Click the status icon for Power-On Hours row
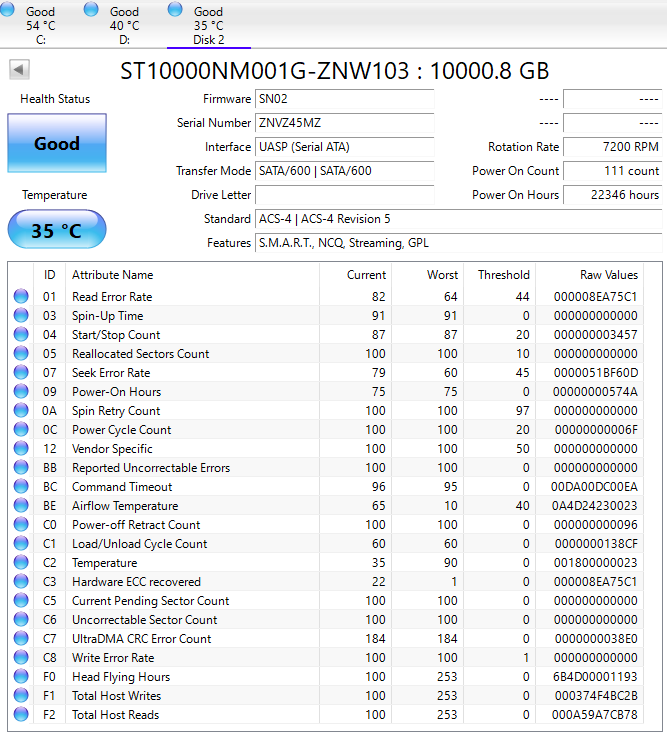 tap(21, 391)
